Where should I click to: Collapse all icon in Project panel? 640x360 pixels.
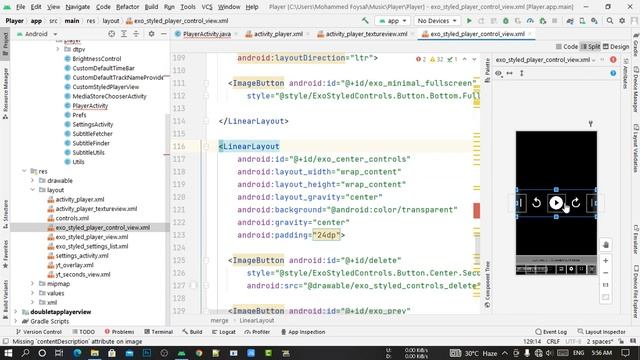coord(136,34)
